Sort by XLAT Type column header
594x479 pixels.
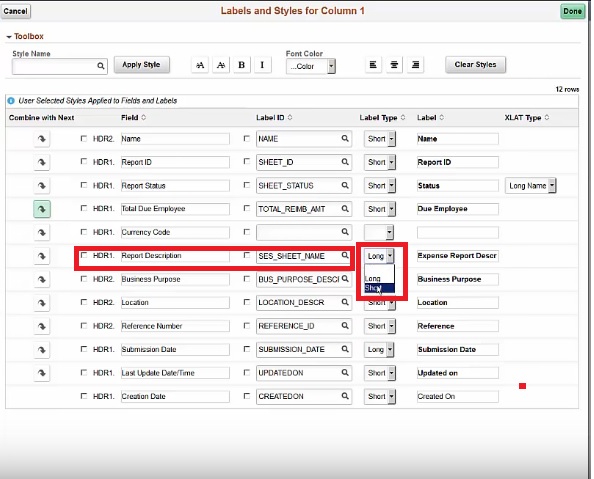click(527, 117)
